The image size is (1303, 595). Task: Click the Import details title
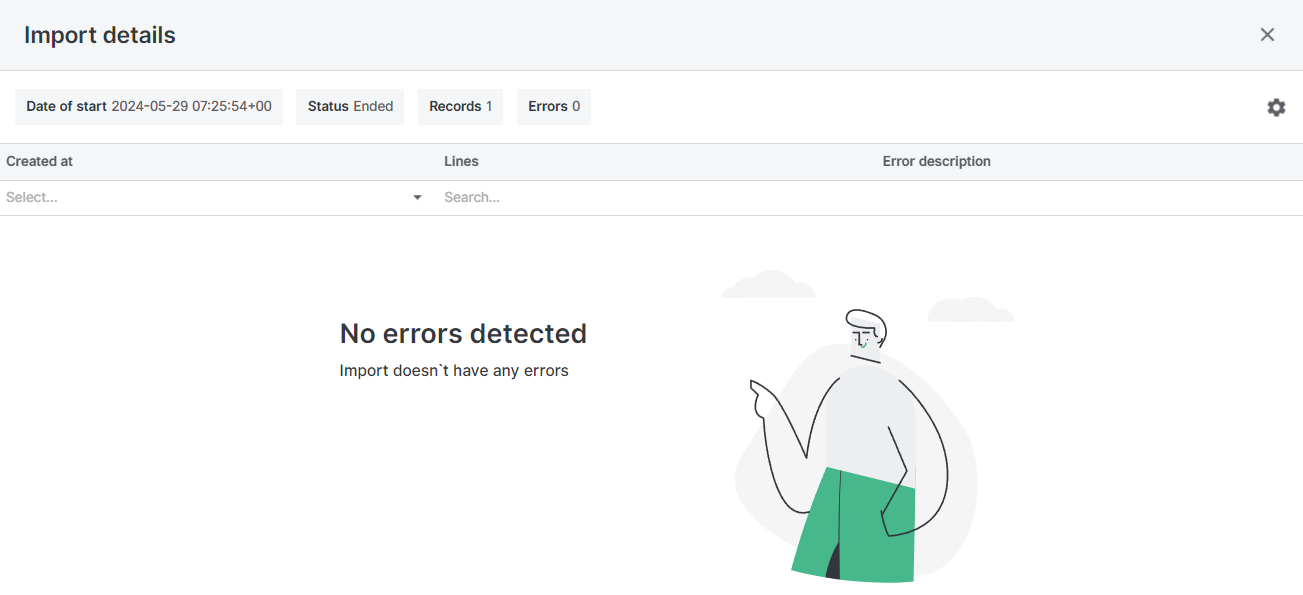point(100,35)
